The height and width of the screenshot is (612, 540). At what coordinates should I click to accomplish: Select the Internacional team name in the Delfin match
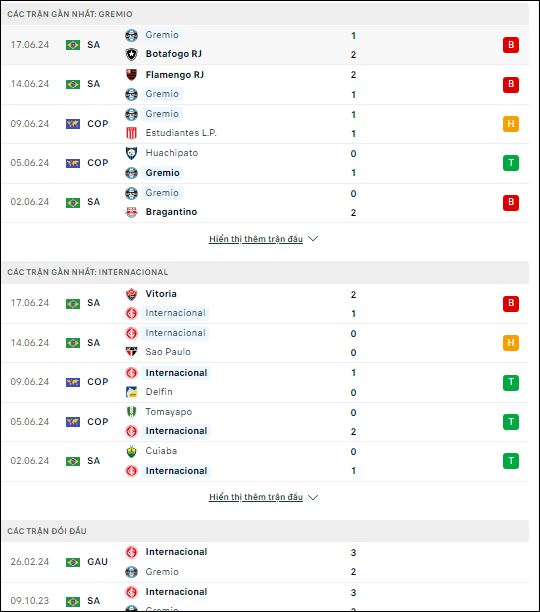point(176,373)
